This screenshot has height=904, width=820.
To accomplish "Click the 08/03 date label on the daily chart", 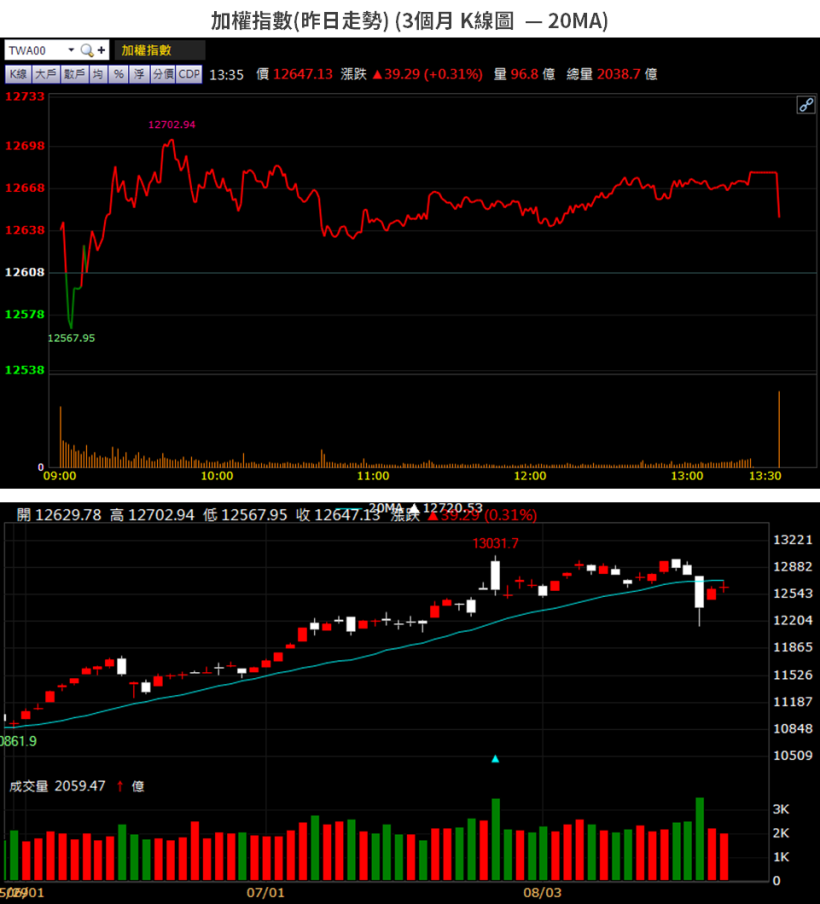I will pyautogui.click(x=542, y=893).
